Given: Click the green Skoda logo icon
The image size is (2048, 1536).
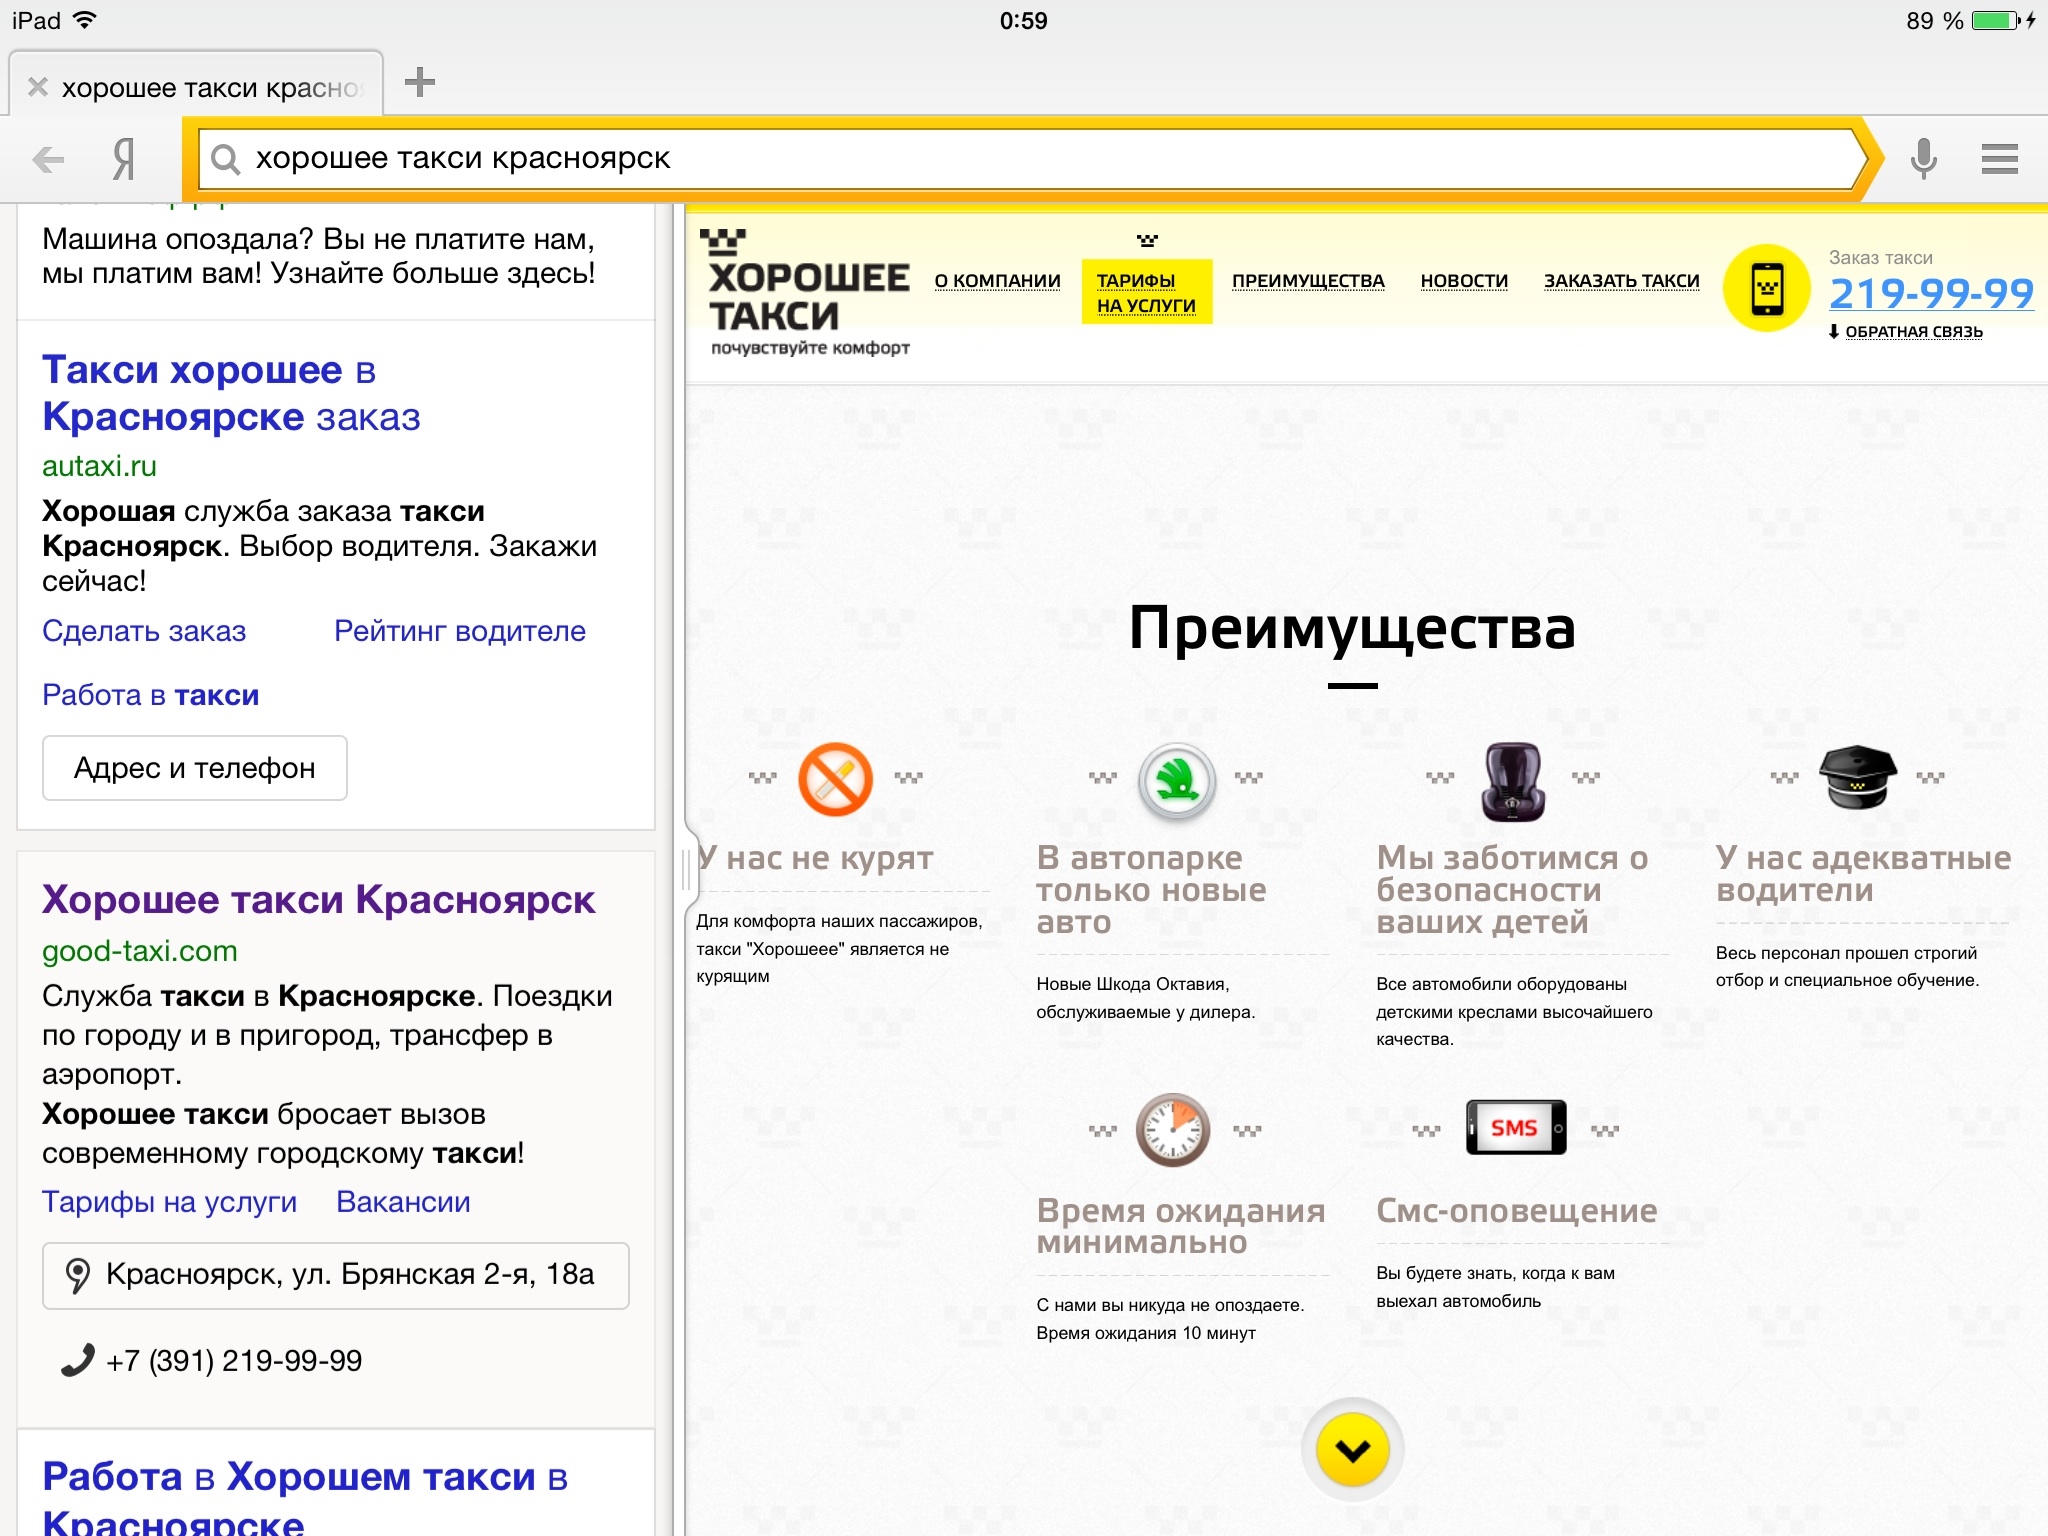Looking at the screenshot, I should [1177, 782].
